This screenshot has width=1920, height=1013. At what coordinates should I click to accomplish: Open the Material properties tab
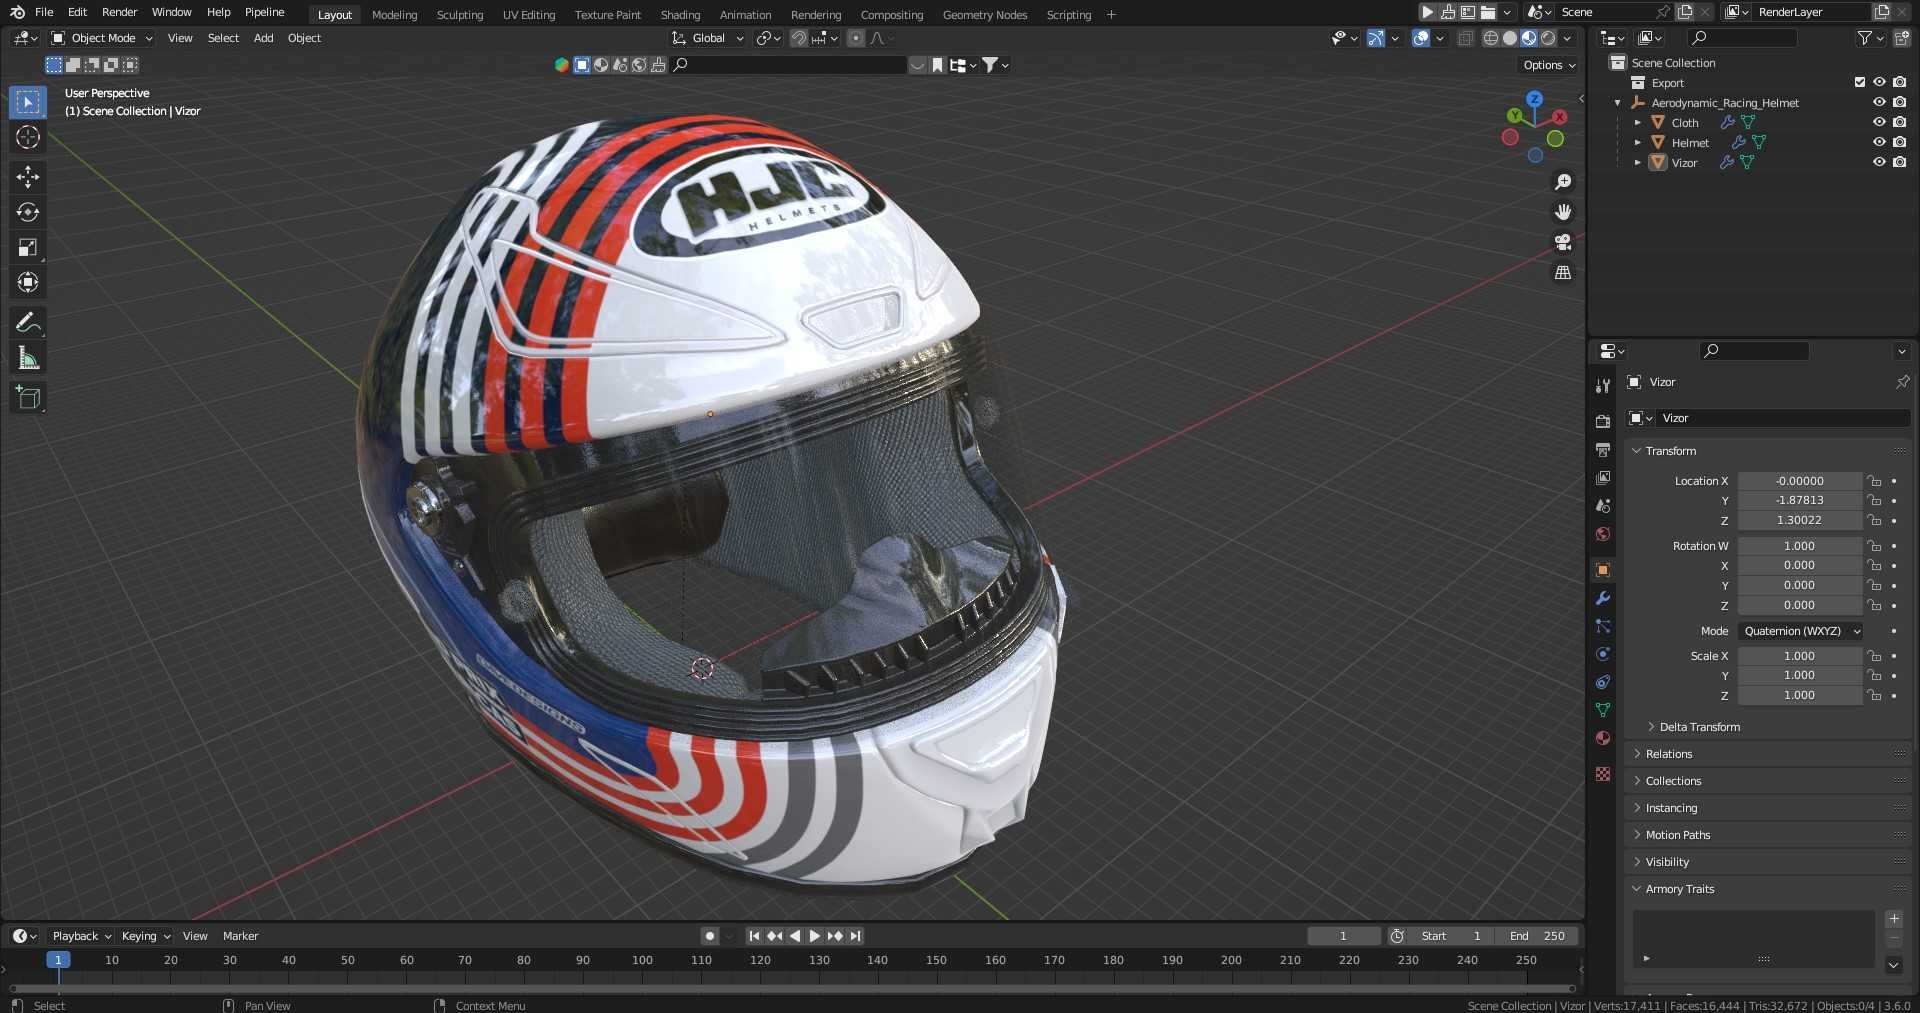tap(1603, 738)
